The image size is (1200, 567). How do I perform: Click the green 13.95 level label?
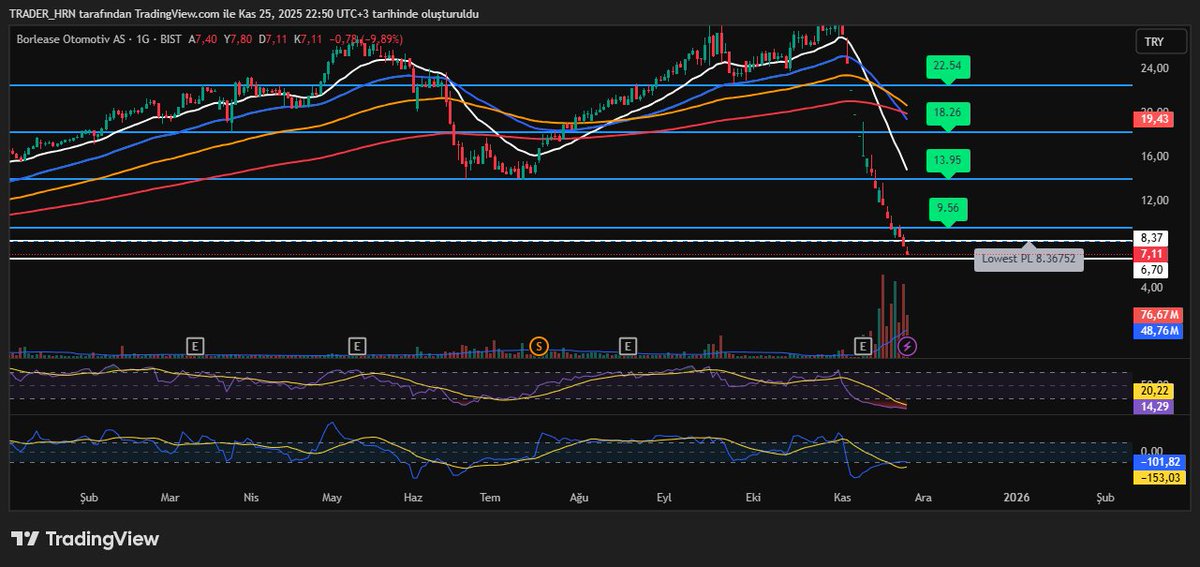pyautogui.click(x=946, y=160)
